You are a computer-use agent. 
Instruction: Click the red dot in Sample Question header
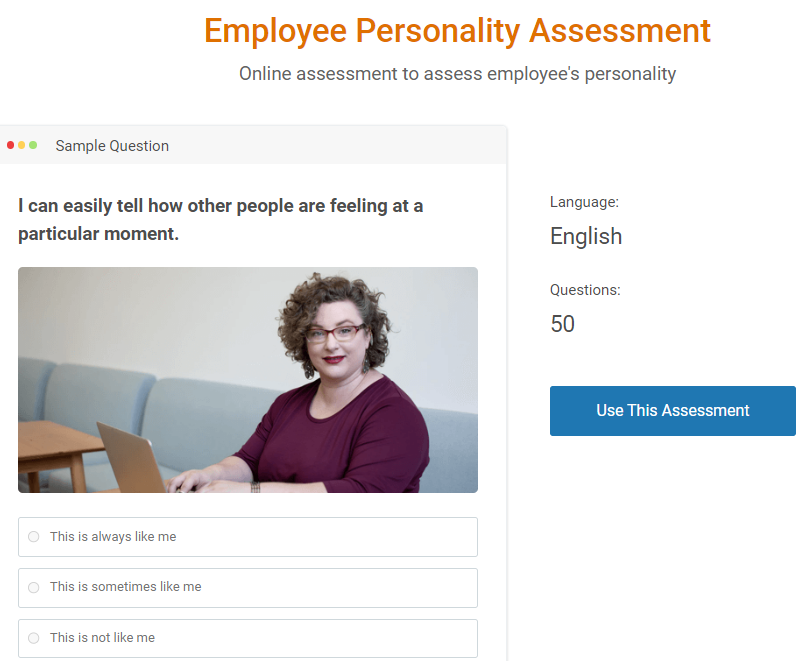pyautogui.click(x=10, y=145)
